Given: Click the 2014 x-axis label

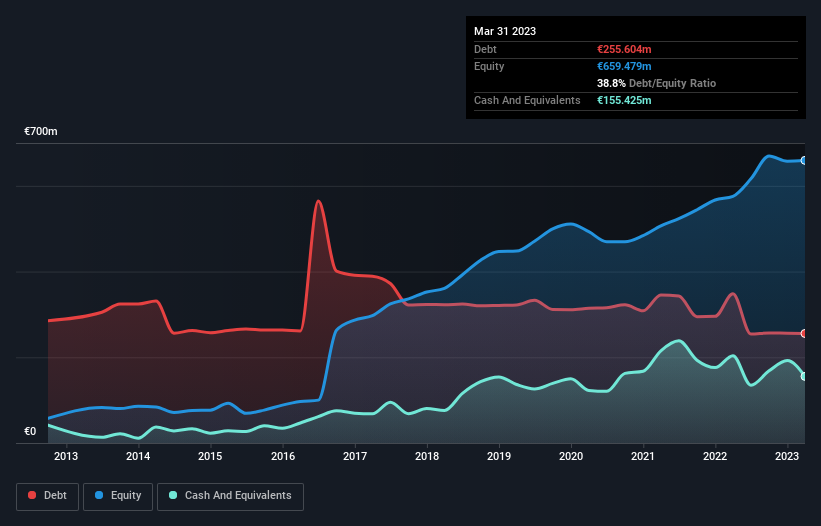Looking at the screenshot, I should pyautogui.click(x=138, y=456).
